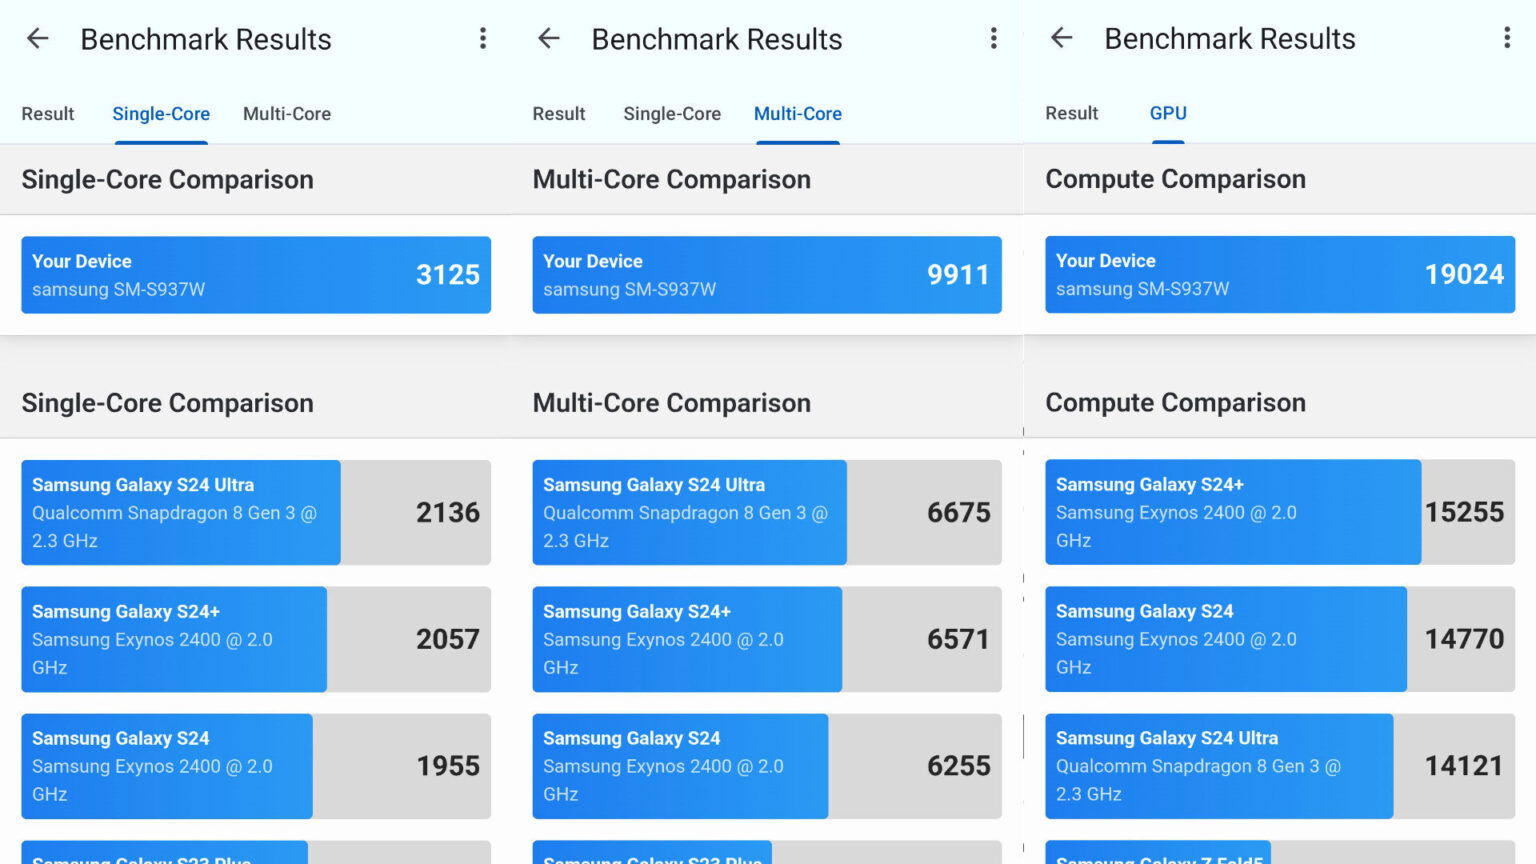
Task: Switch to Multi-Core tab in left panel
Action: [x=286, y=114]
